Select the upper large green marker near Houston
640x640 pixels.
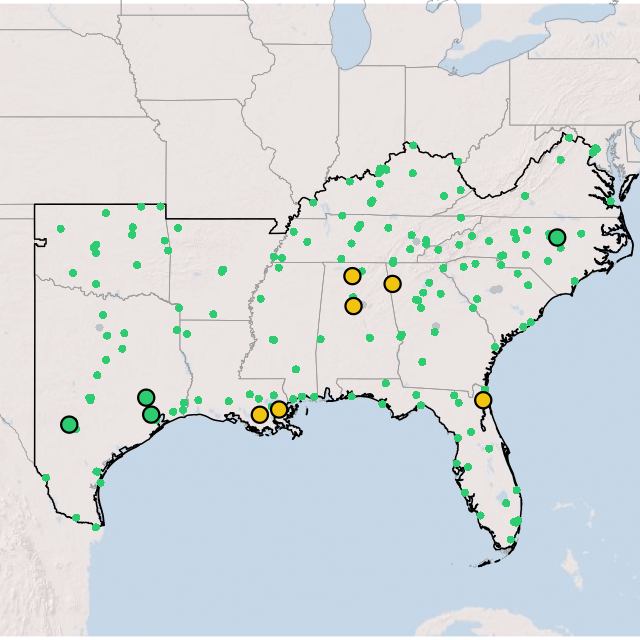pos(146,398)
